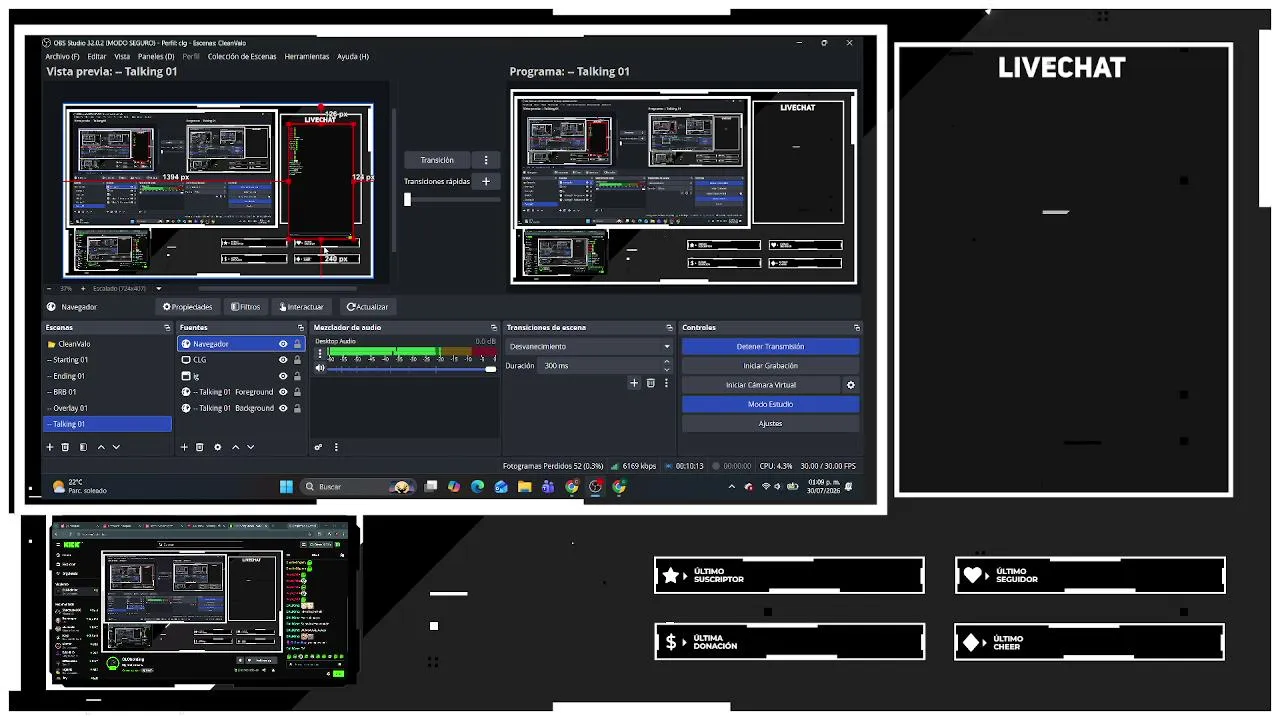1280x720 pixels.
Task: Click Detener Transmisión button
Action: 770,346
